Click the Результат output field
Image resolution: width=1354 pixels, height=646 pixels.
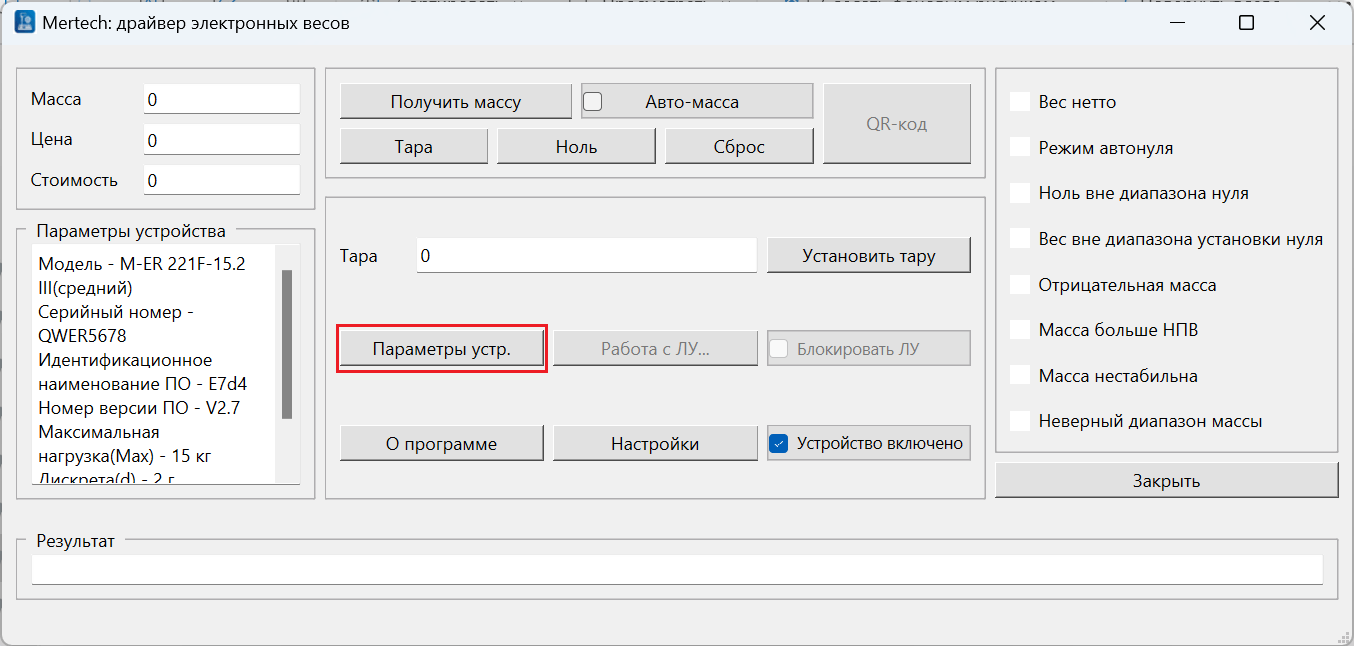(x=677, y=570)
